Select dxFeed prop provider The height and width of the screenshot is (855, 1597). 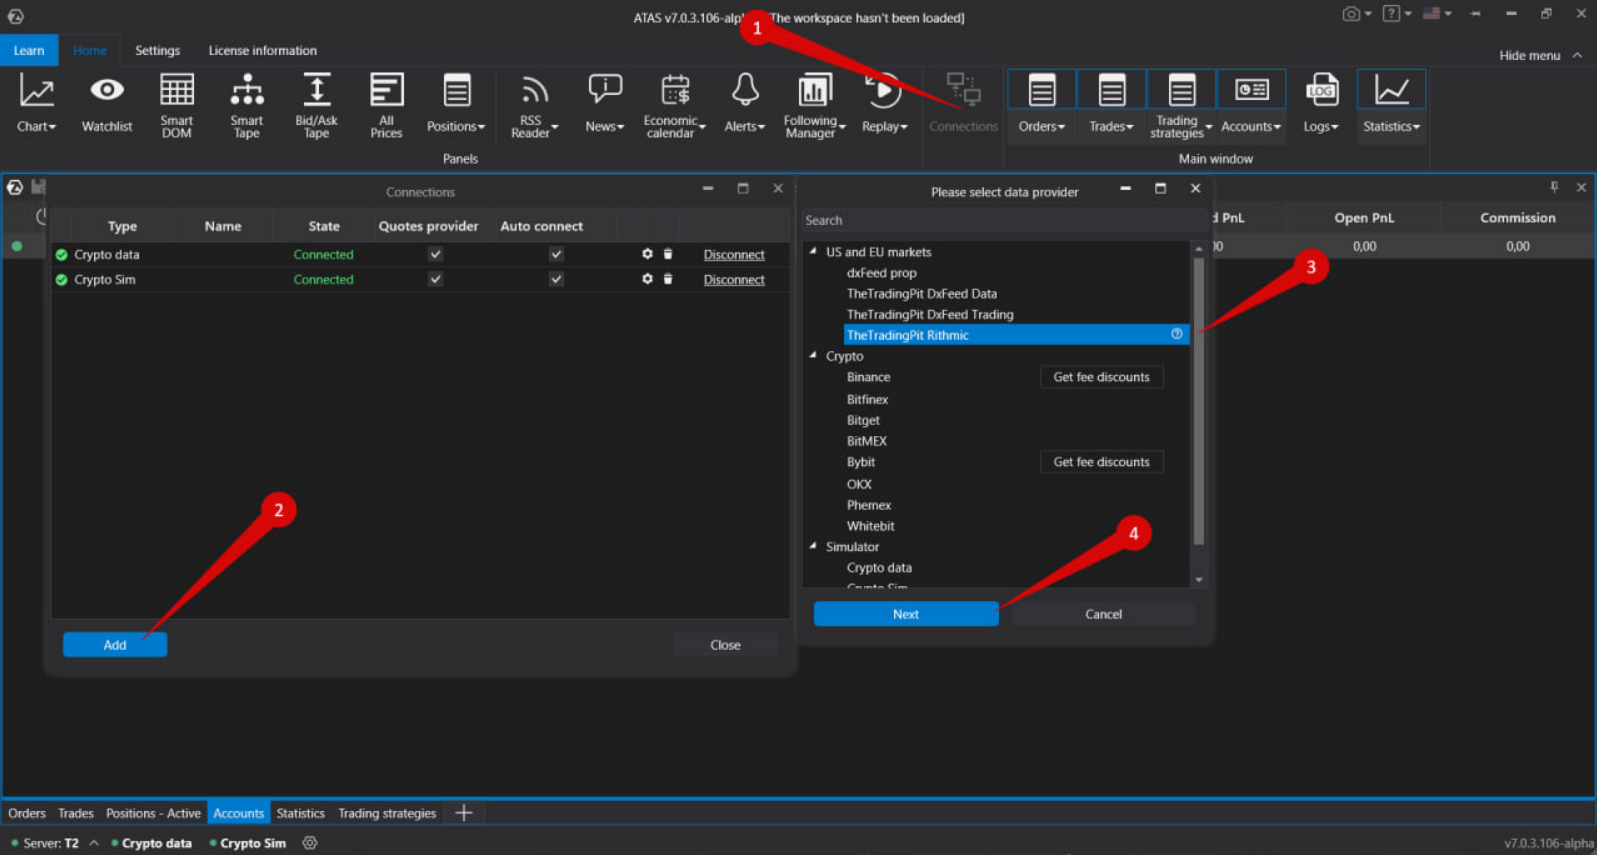click(x=881, y=272)
